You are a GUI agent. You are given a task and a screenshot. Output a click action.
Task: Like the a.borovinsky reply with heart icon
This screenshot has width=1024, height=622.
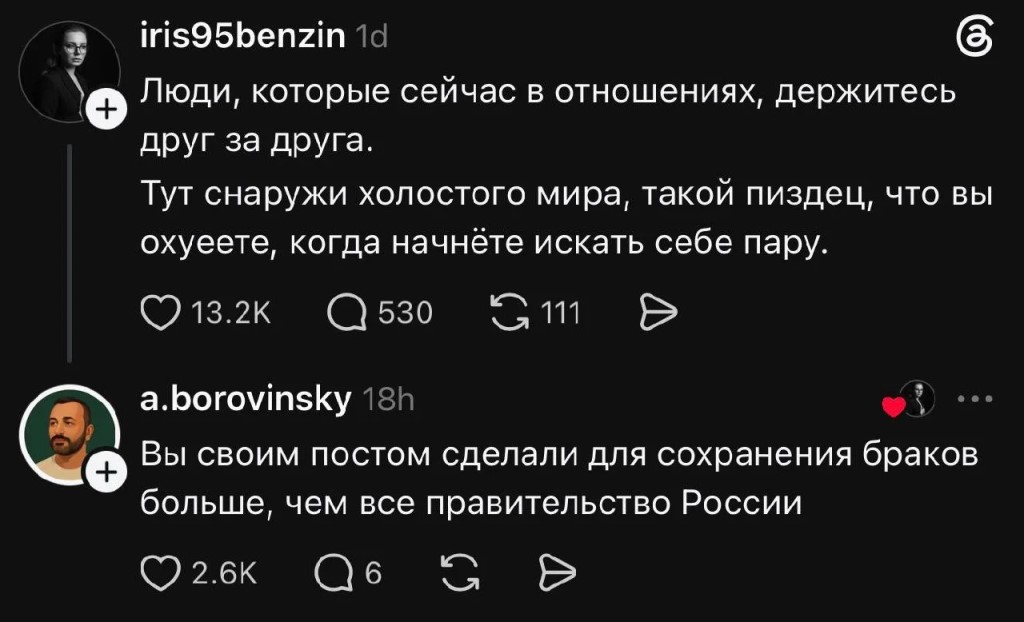click(161, 573)
